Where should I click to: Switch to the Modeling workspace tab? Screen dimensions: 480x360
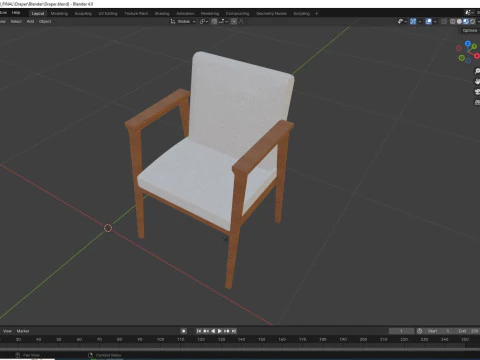tap(59, 14)
